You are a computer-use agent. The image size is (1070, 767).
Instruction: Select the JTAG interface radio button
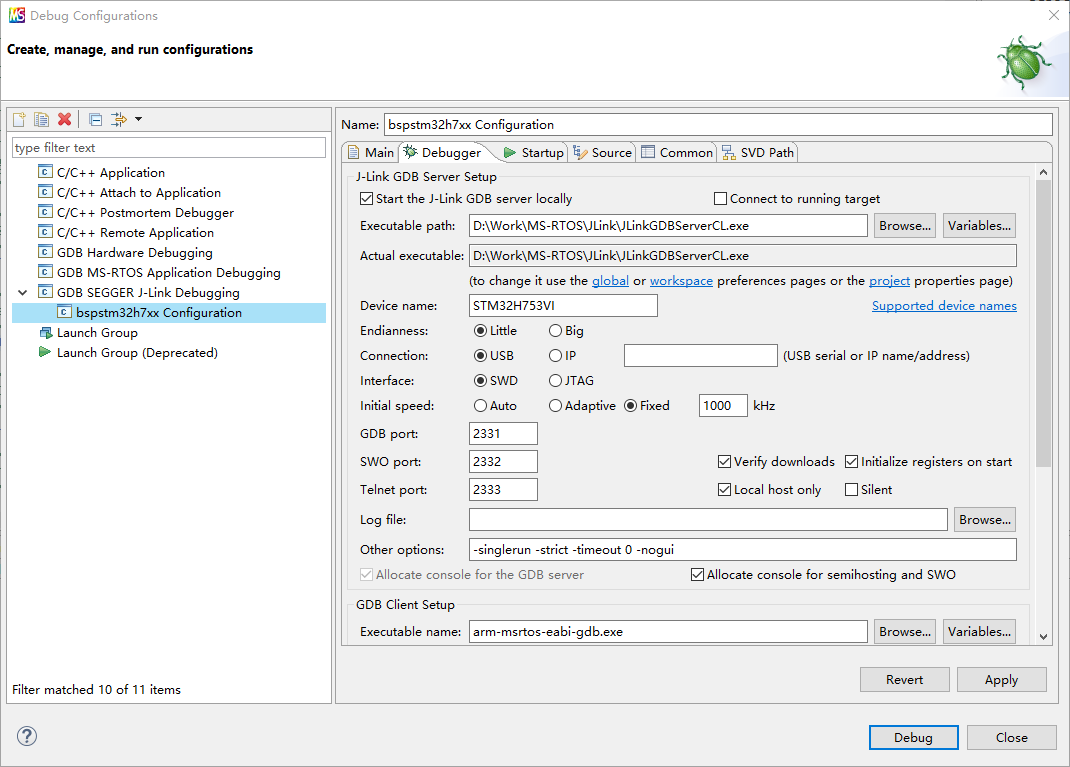(555, 381)
